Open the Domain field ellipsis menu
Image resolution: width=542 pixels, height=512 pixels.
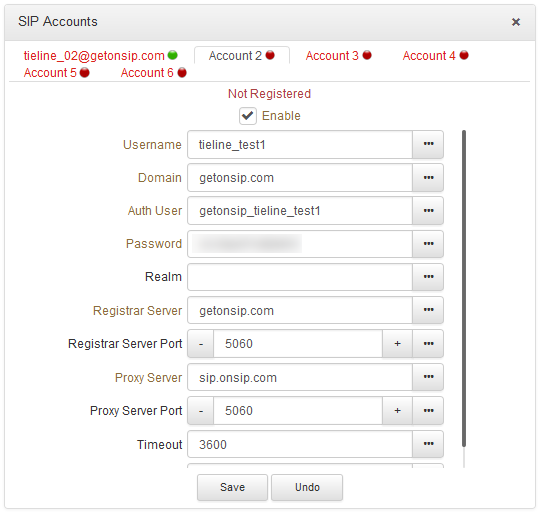[x=428, y=178]
